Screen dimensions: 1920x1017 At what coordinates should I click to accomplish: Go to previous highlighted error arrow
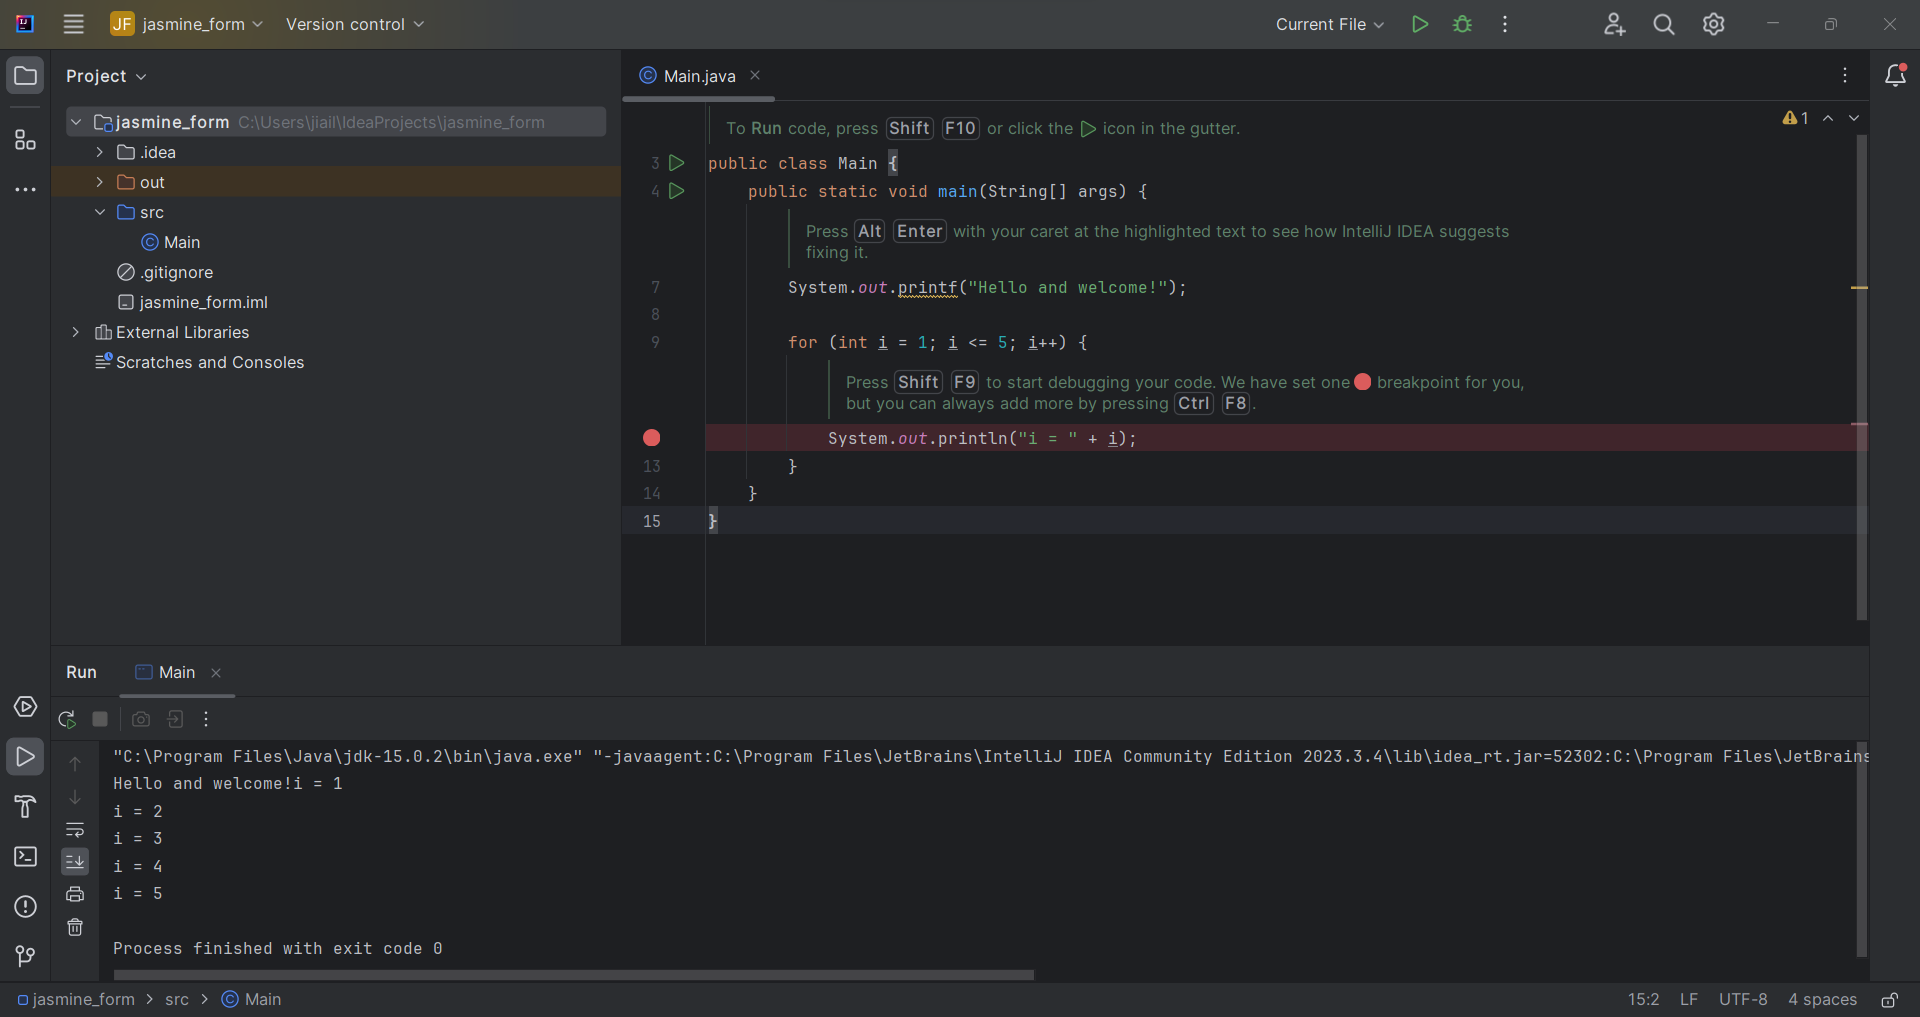(x=1828, y=118)
